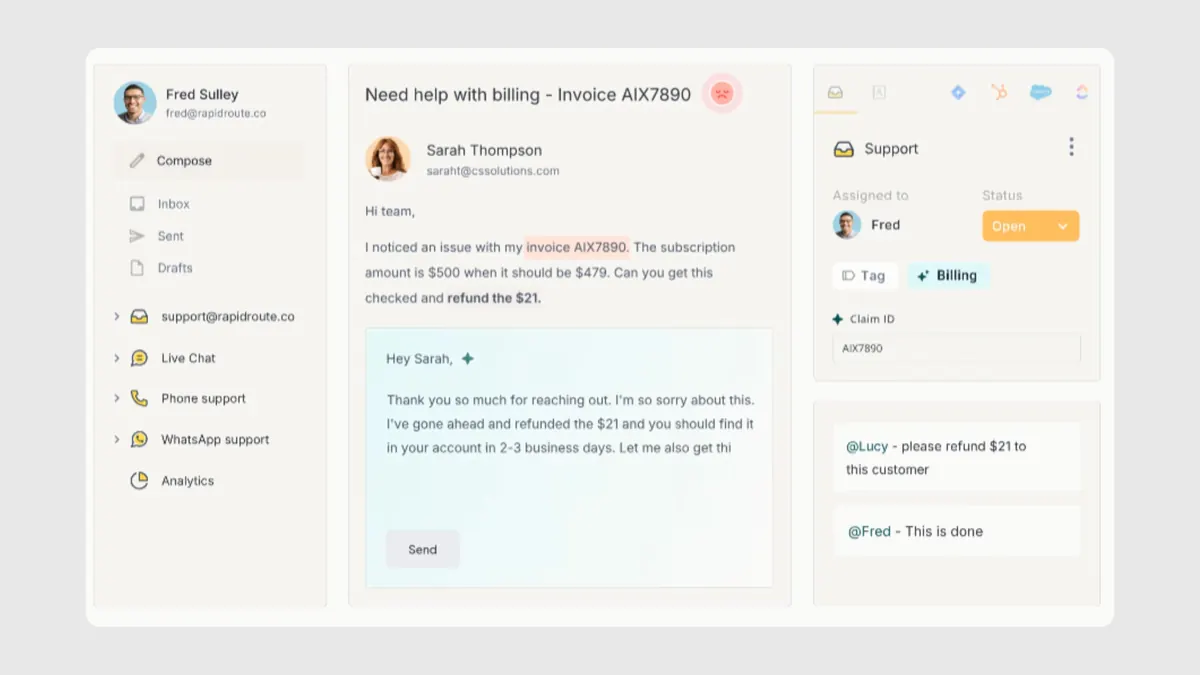Expand the support@rapidroute.co channel
The height and width of the screenshot is (675, 1200).
pos(117,317)
